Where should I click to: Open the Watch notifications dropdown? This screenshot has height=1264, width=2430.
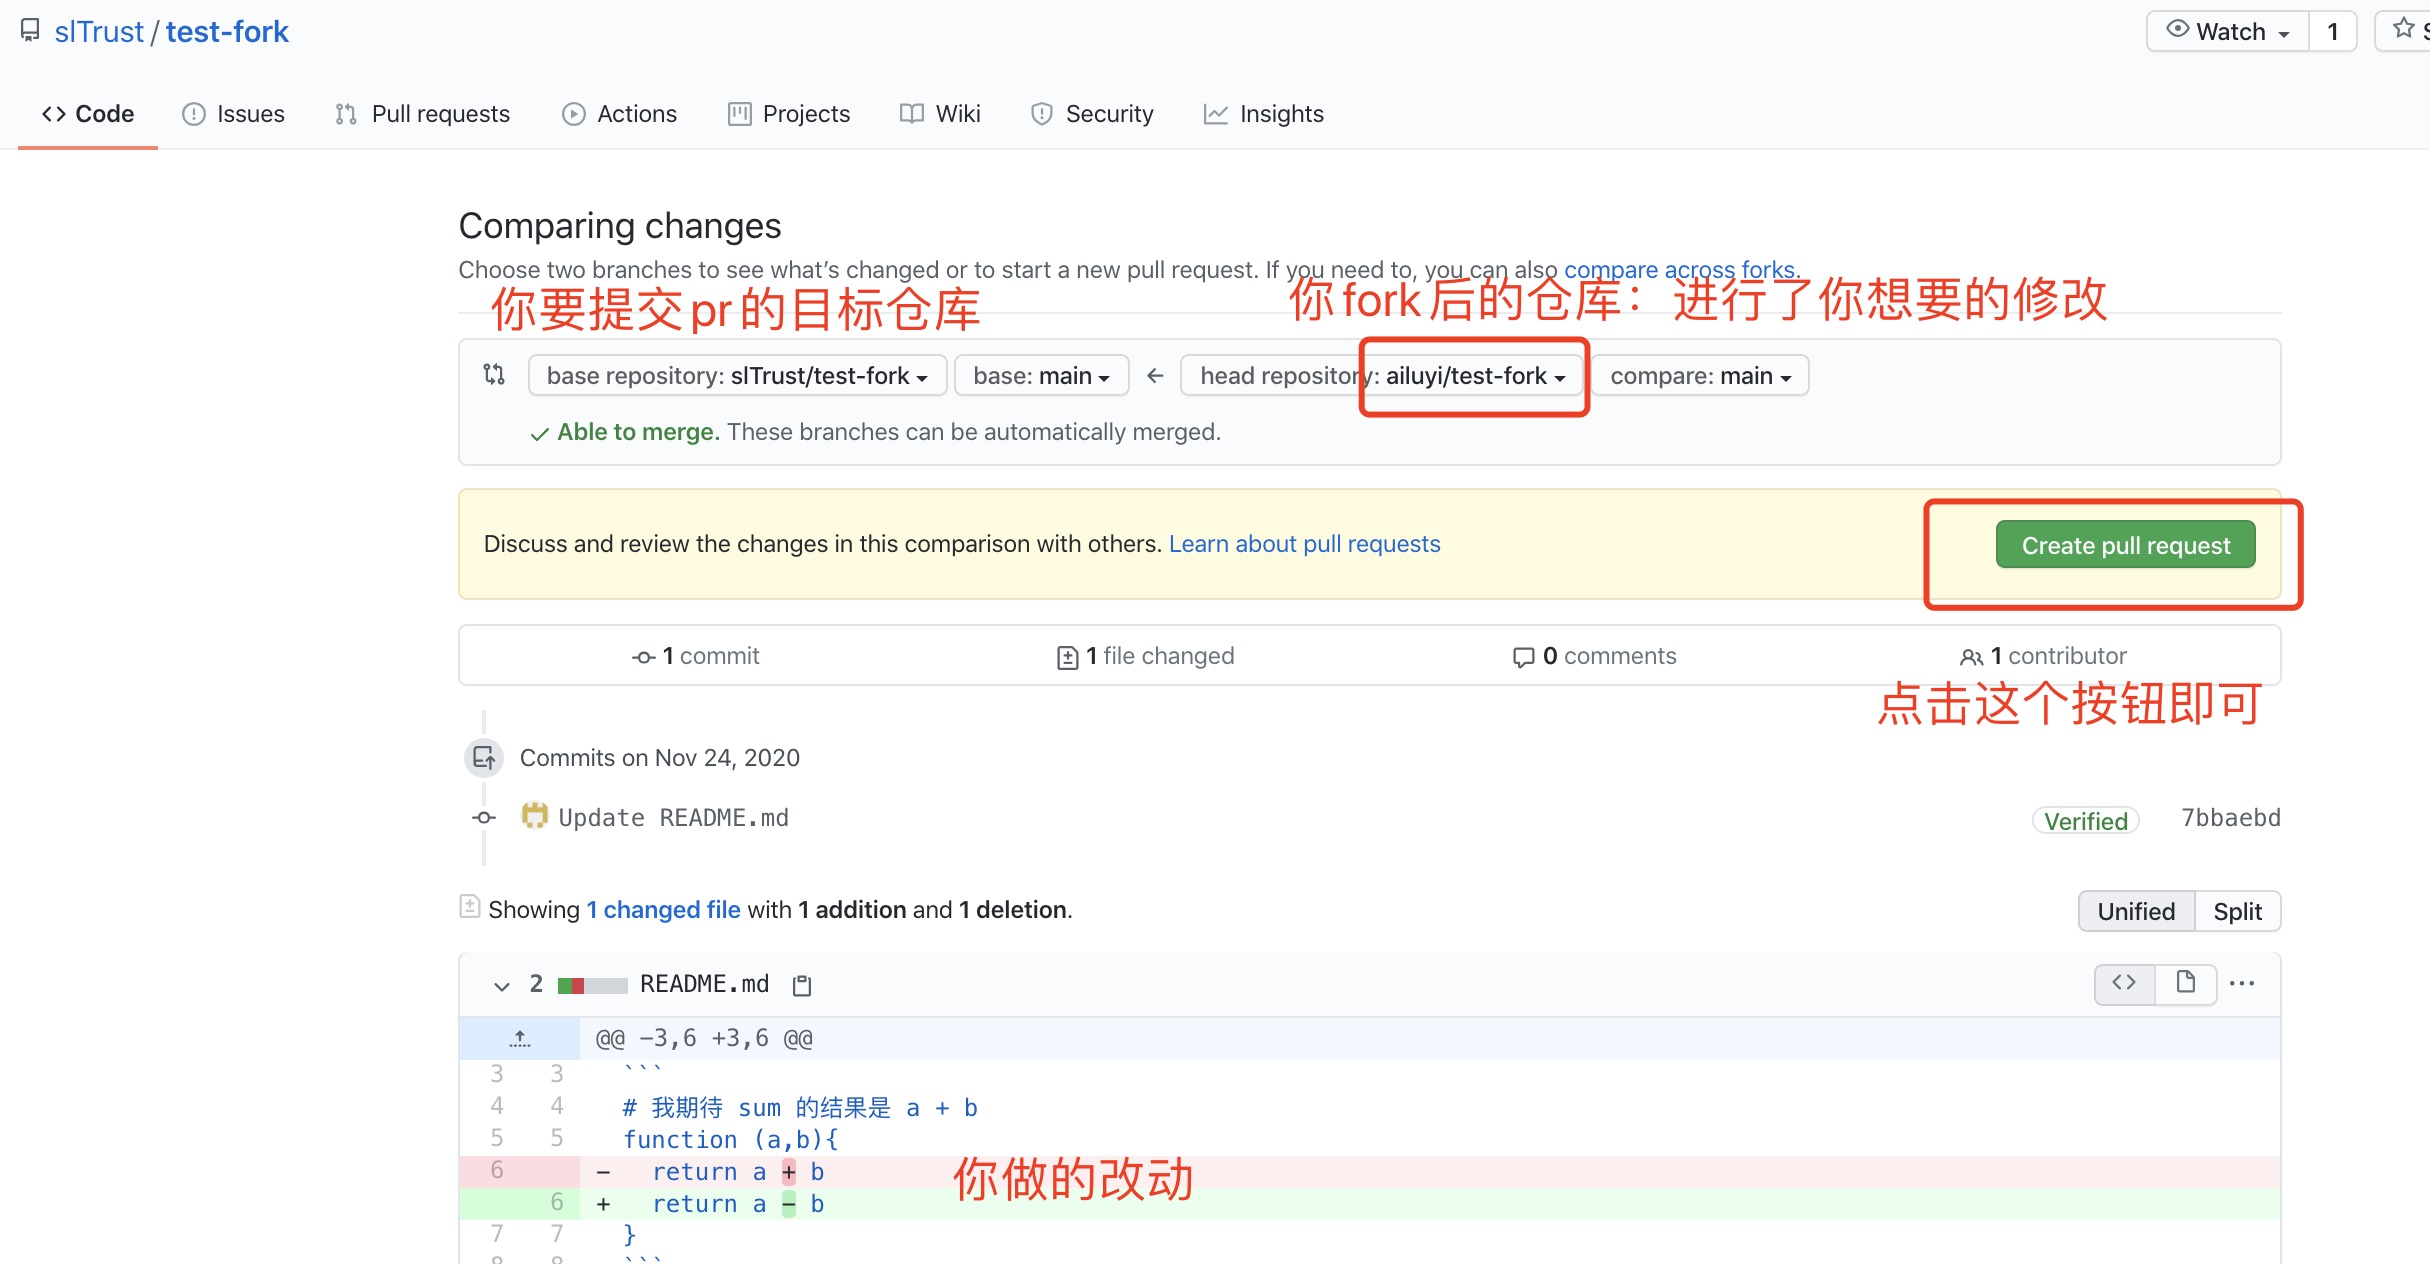click(x=2228, y=32)
